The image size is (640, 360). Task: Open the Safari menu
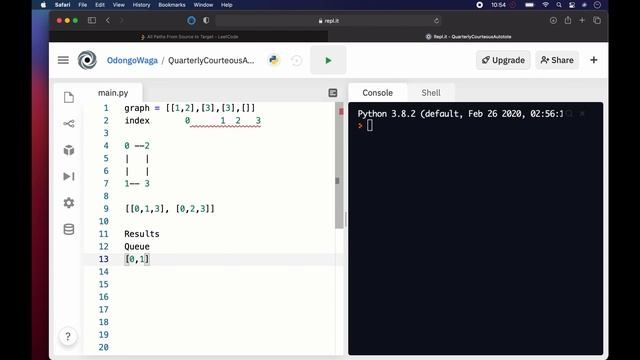tap(62, 5)
